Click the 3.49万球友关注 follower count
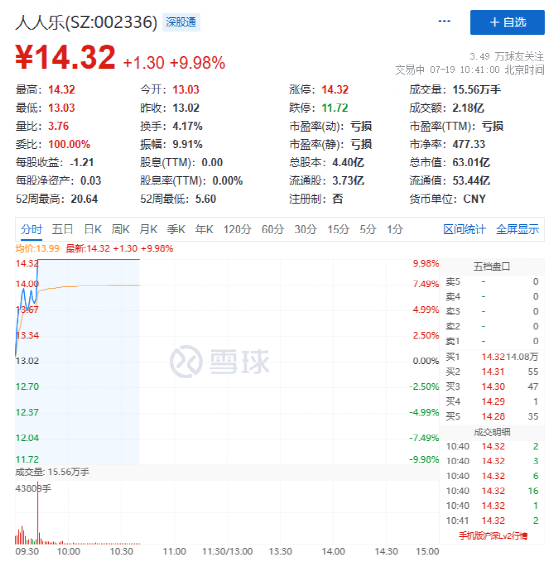553x562 pixels. (506, 57)
